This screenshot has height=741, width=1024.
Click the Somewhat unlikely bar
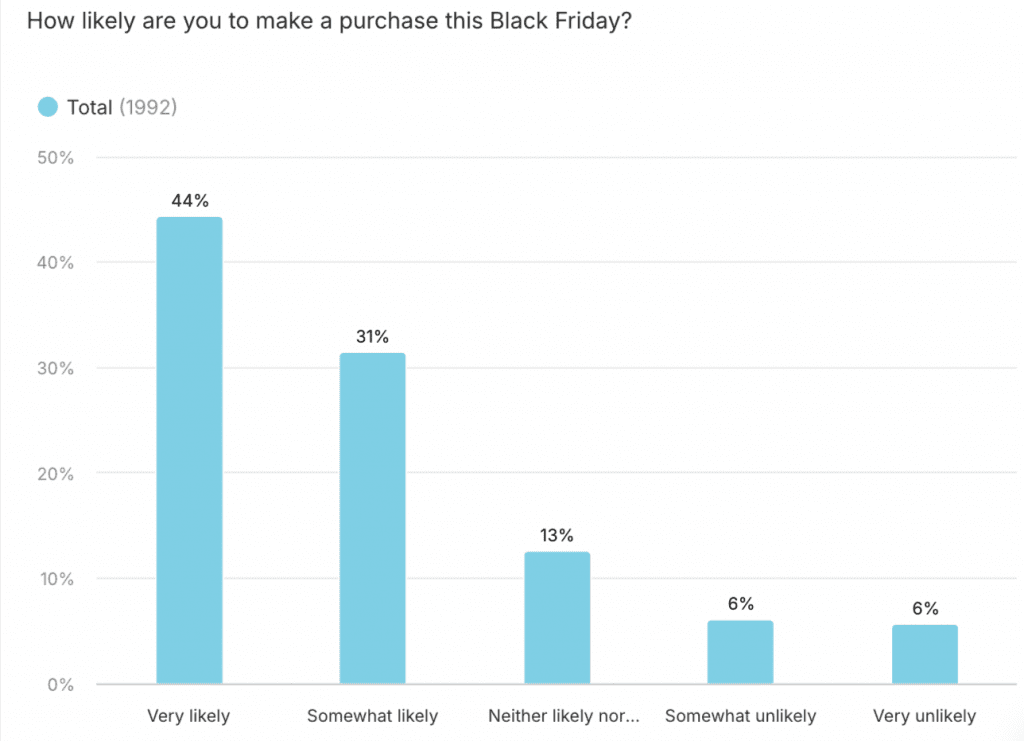point(740,652)
